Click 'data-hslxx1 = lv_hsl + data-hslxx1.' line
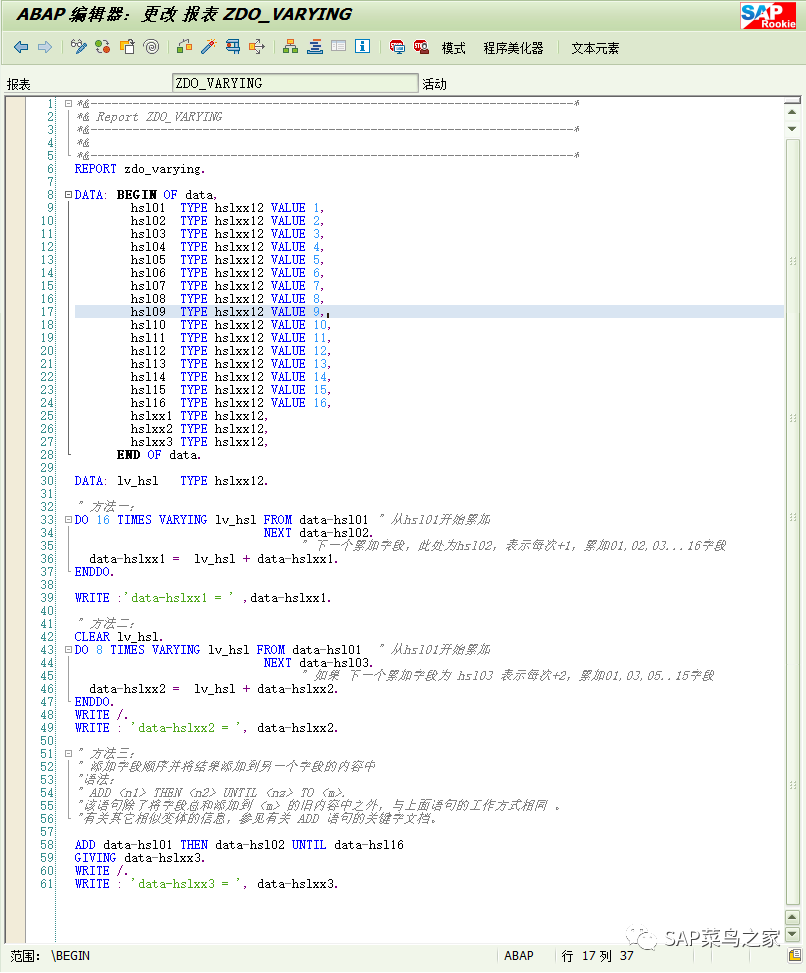Screen dimensions: 806x973 tap(213, 559)
